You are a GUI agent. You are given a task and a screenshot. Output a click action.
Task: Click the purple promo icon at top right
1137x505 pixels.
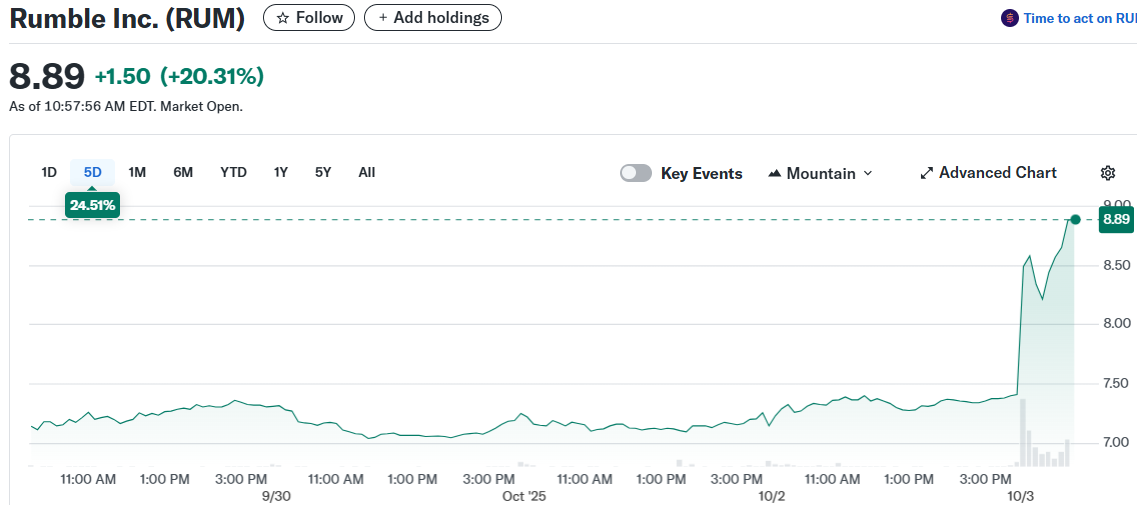coord(1010,18)
